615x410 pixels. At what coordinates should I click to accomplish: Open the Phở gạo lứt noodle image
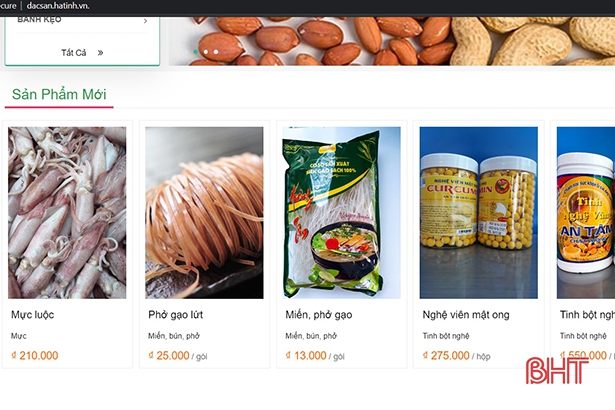click(204, 213)
